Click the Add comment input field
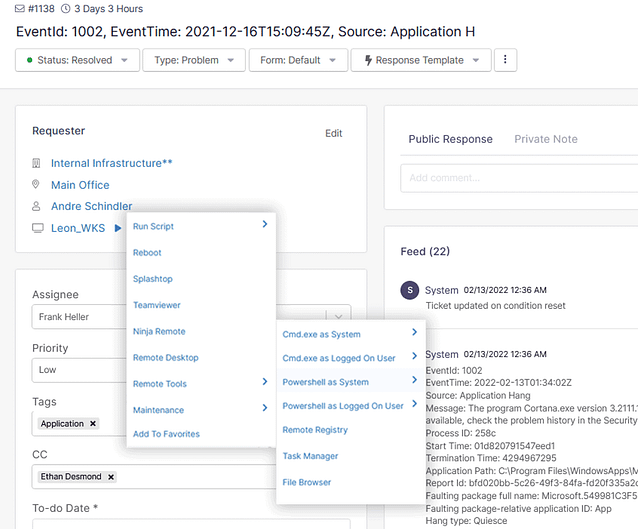The image size is (638, 529). [x=518, y=177]
